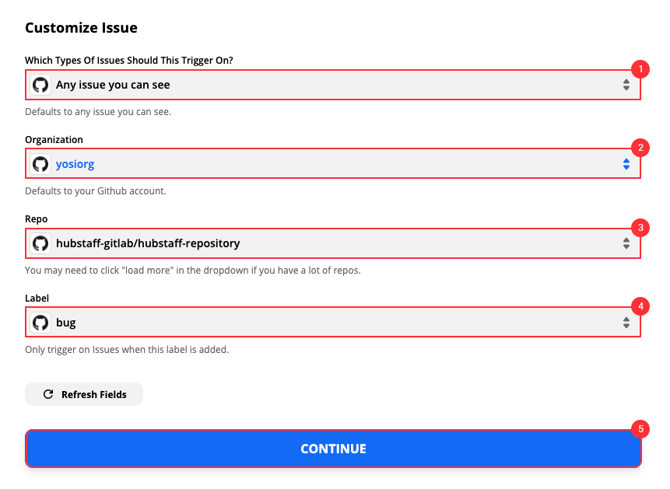This screenshot has height=489, width=670.
Task: Click GitHub icon in issue type field
Action: pyautogui.click(x=41, y=85)
